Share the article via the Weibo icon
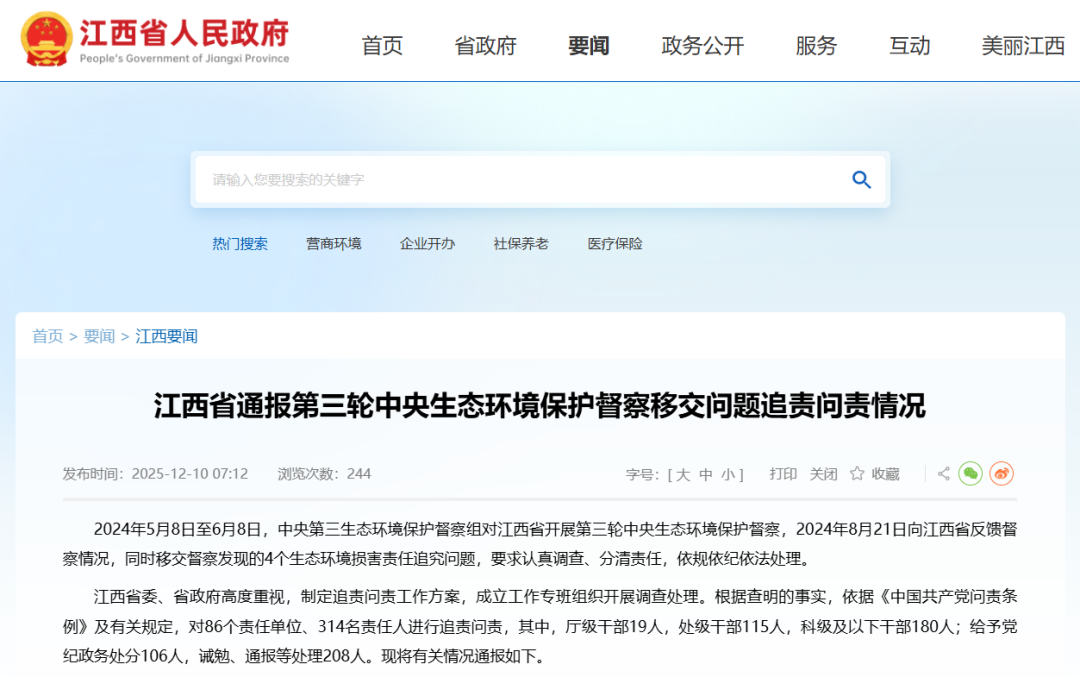 coord(1000,473)
